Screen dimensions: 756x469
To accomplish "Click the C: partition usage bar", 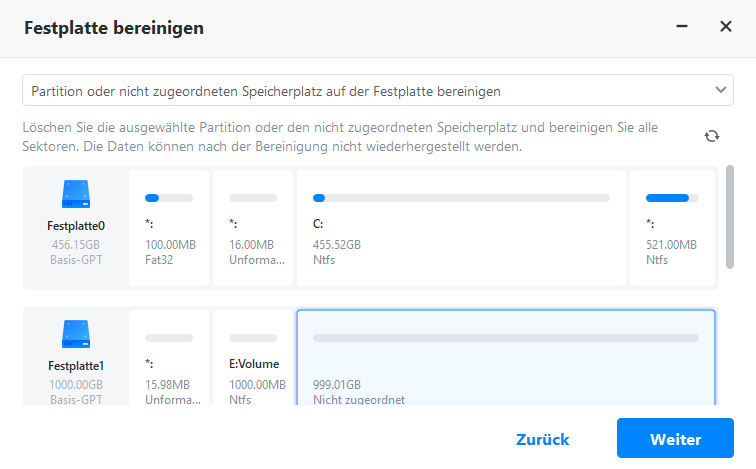I will tap(461, 198).
